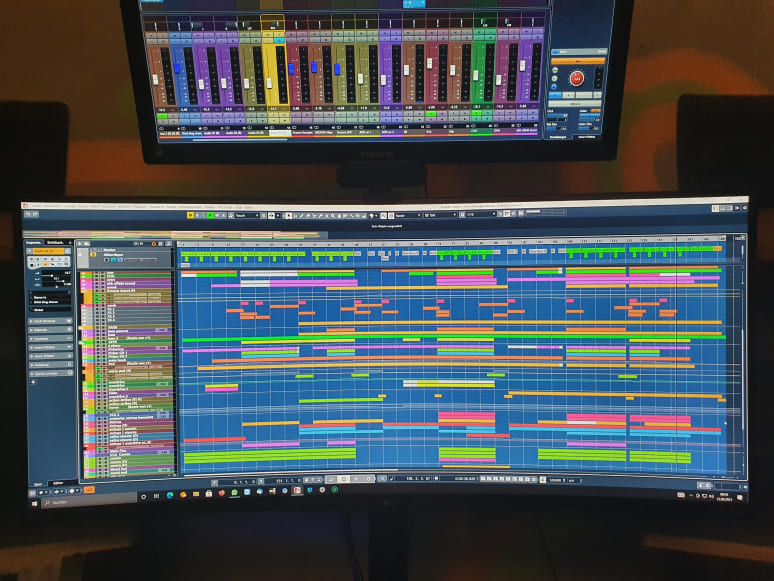
Task: Open the grid type Takt dropdown
Action: coord(440,216)
